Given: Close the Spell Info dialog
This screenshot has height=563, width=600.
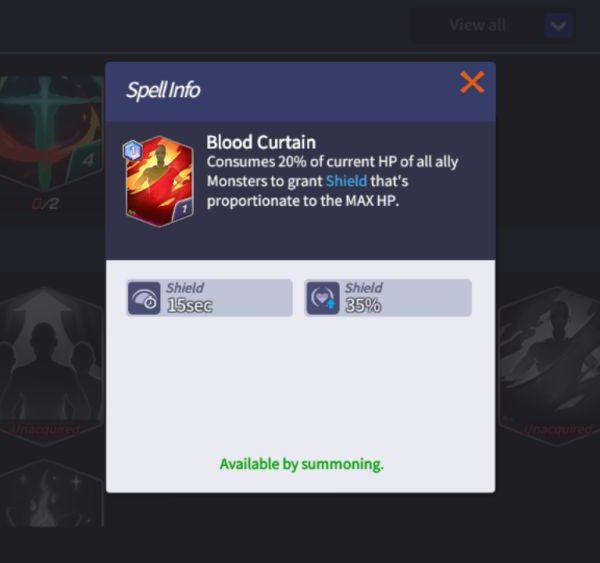Looking at the screenshot, I should [x=472, y=82].
